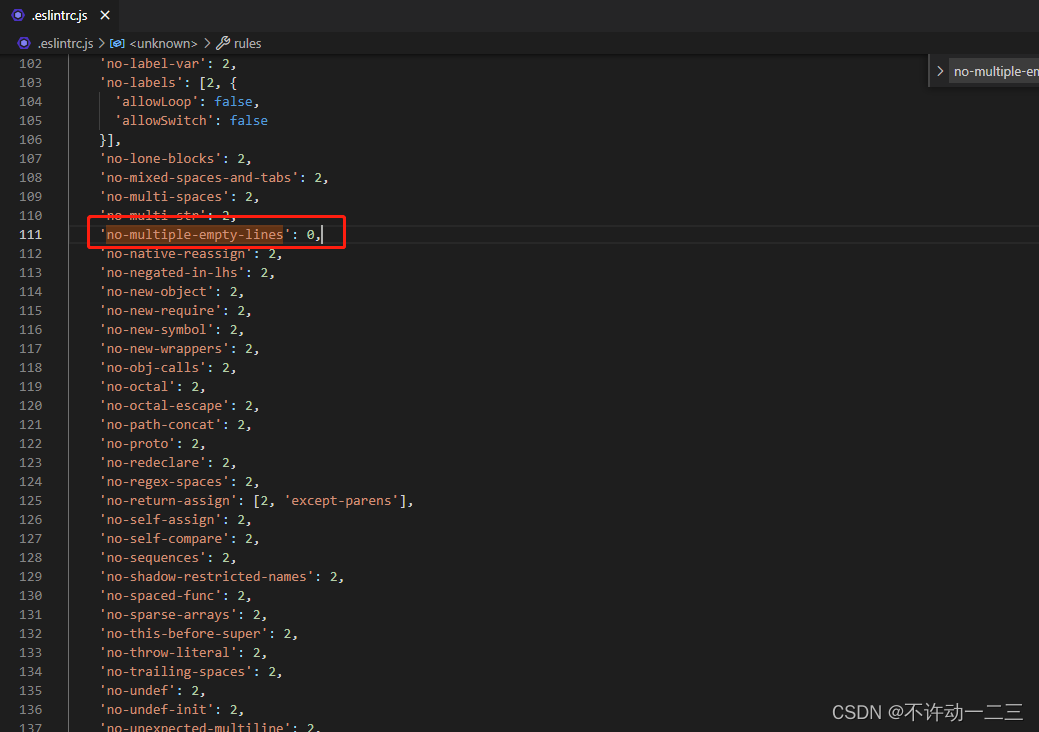Open the <unknown> breadcrumb dropdown
The width and height of the screenshot is (1039, 732).
(162, 43)
